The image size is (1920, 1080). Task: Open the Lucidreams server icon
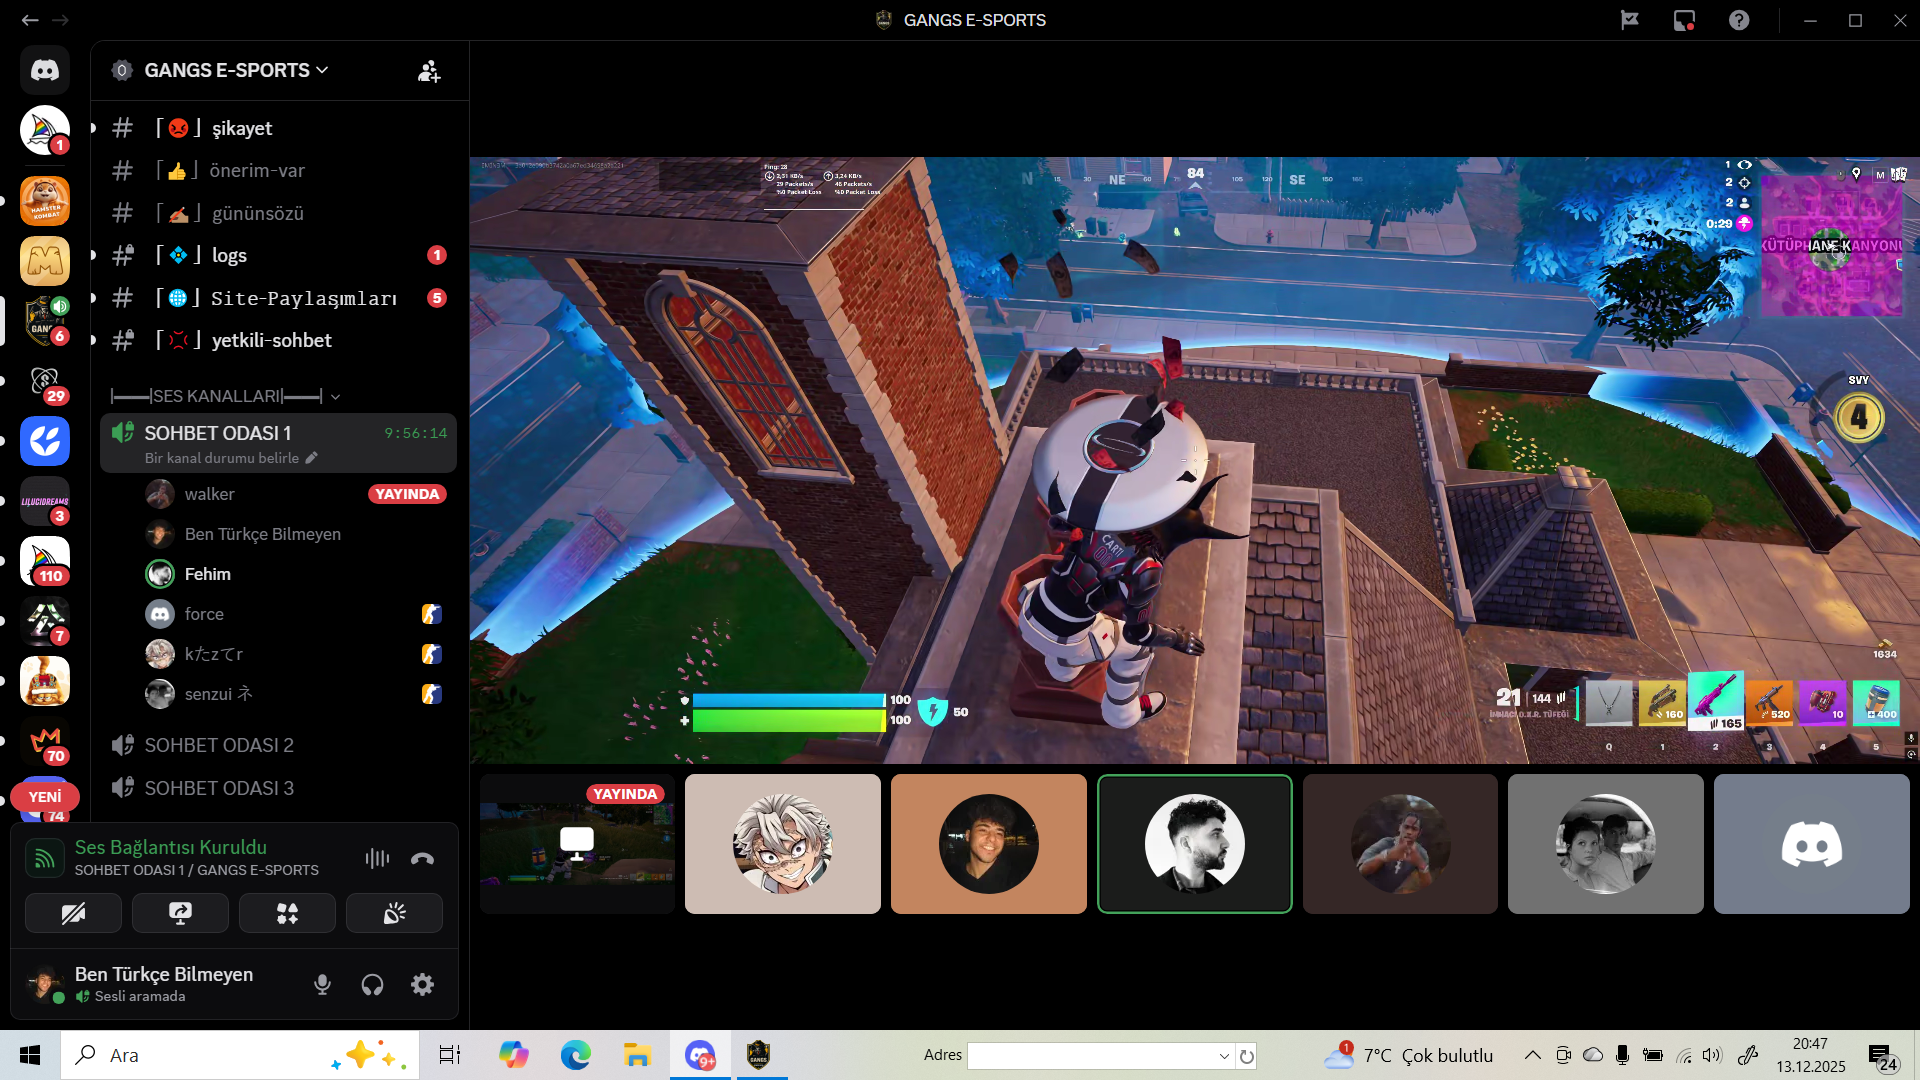pos(45,501)
